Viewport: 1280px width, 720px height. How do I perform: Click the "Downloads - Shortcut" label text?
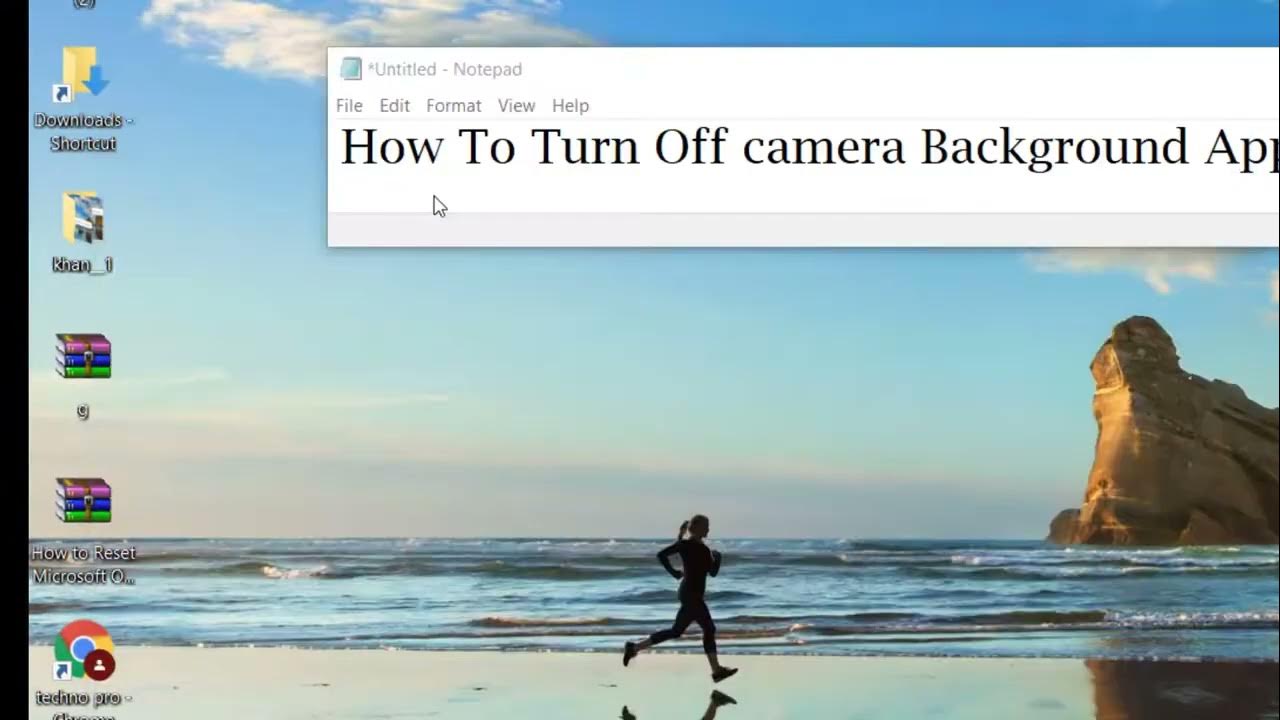pos(83,132)
